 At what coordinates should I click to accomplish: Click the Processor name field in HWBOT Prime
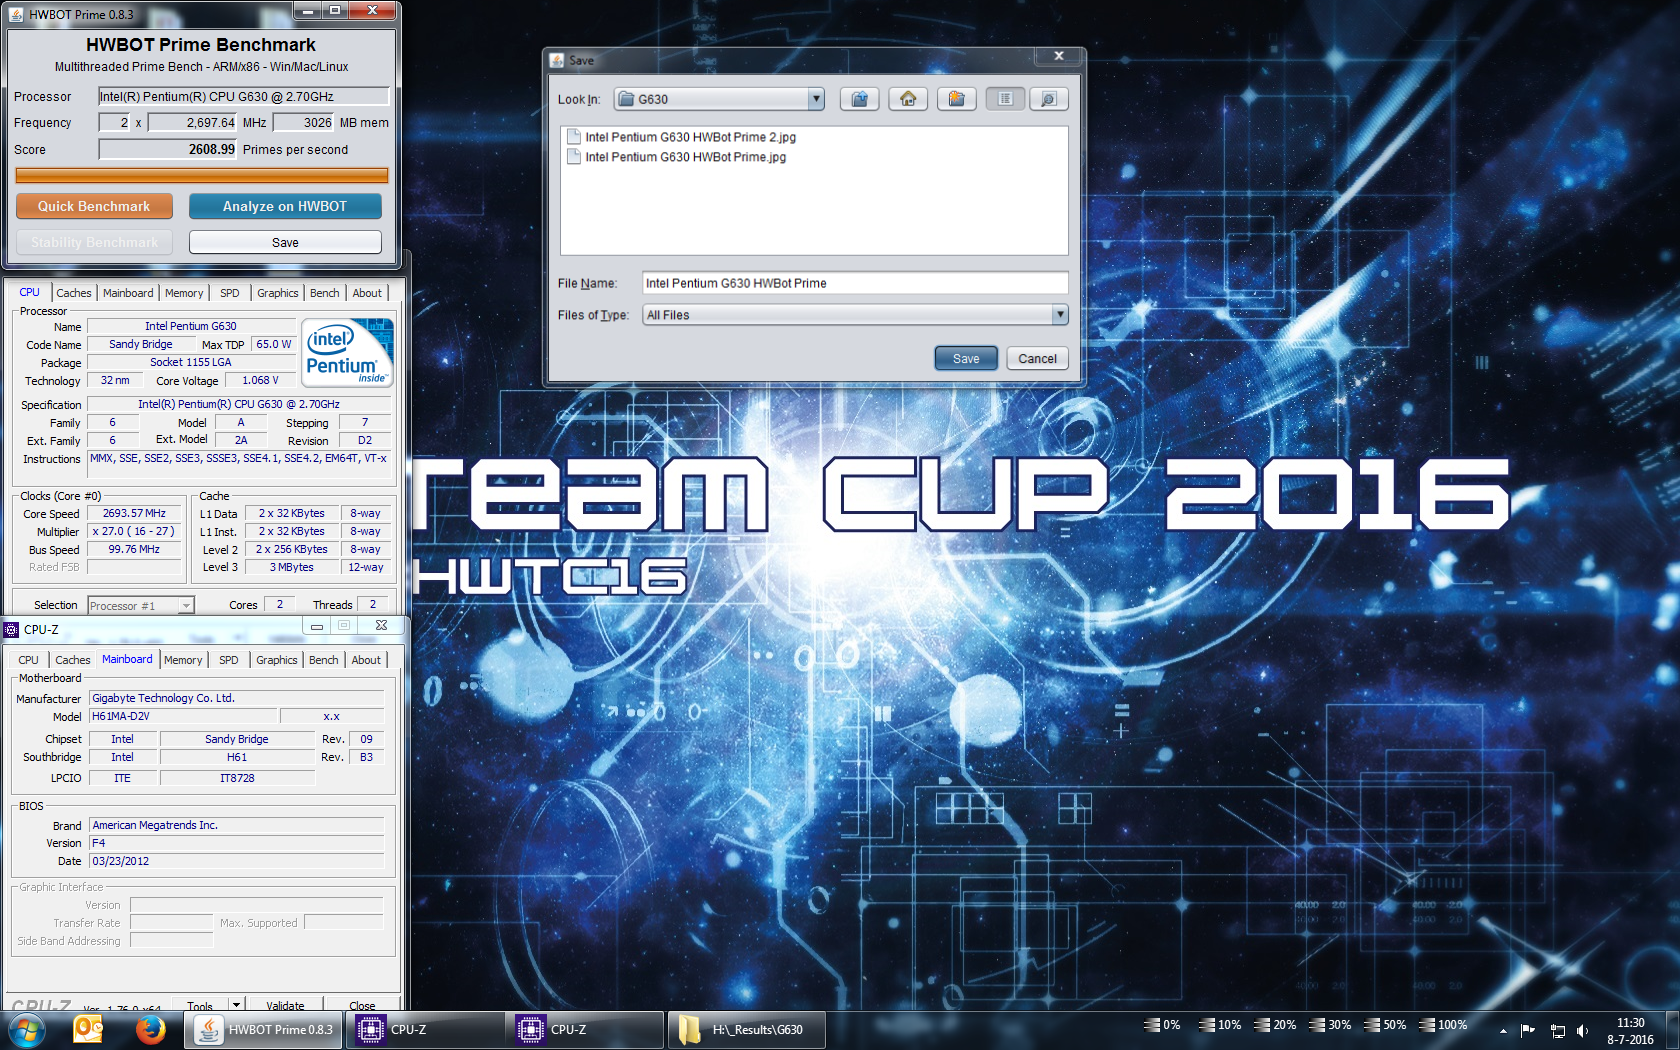pos(244,96)
